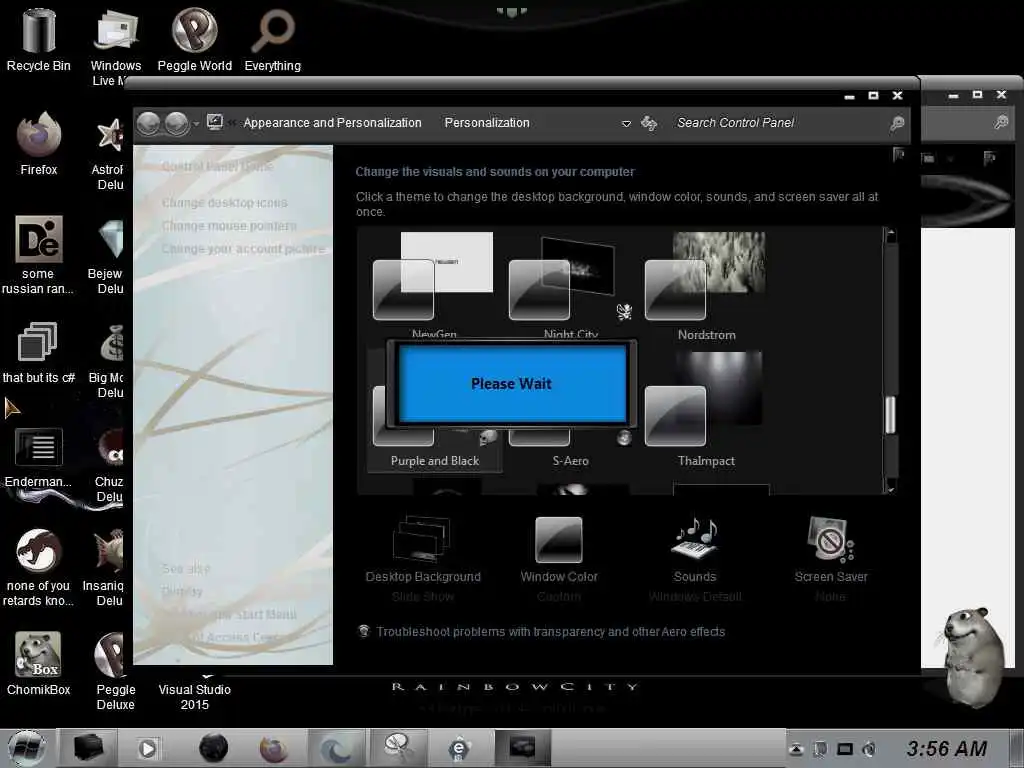Click the refresh button in address bar
Viewport: 1024px width, 768px height.
tap(648, 123)
